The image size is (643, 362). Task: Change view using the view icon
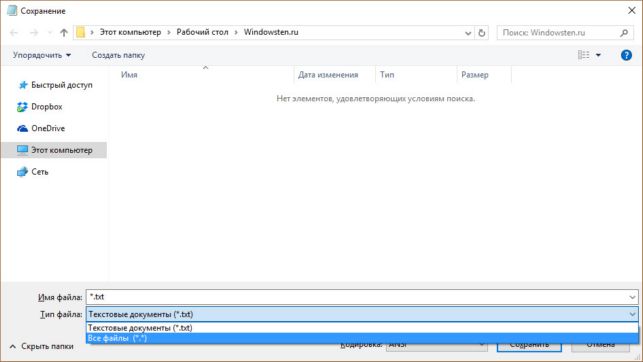(583, 55)
